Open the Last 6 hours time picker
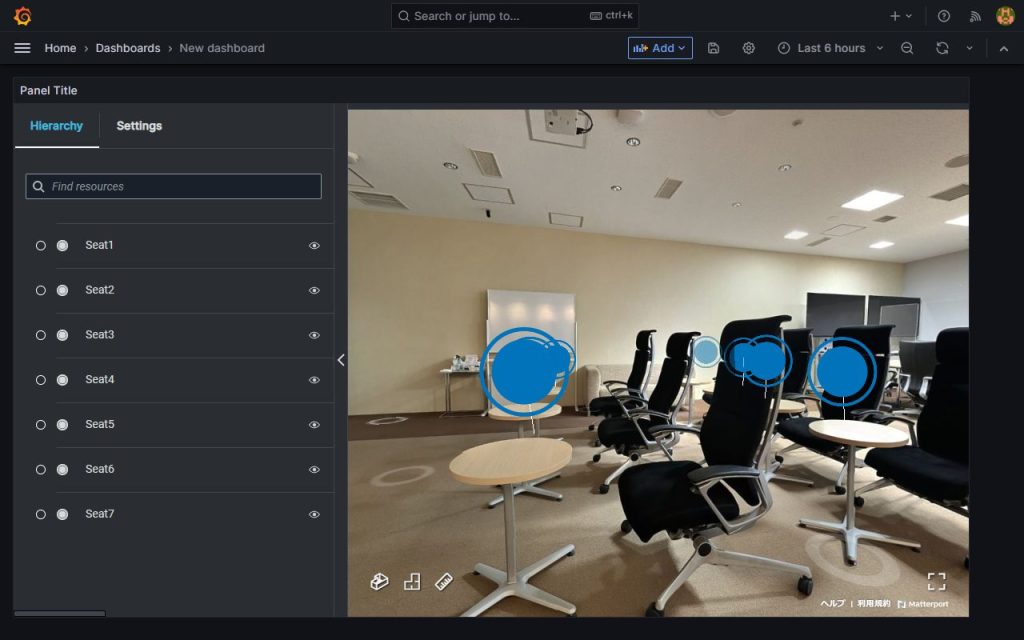Image resolution: width=1024 pixels, height=640 pixels. tap(830, 48)
